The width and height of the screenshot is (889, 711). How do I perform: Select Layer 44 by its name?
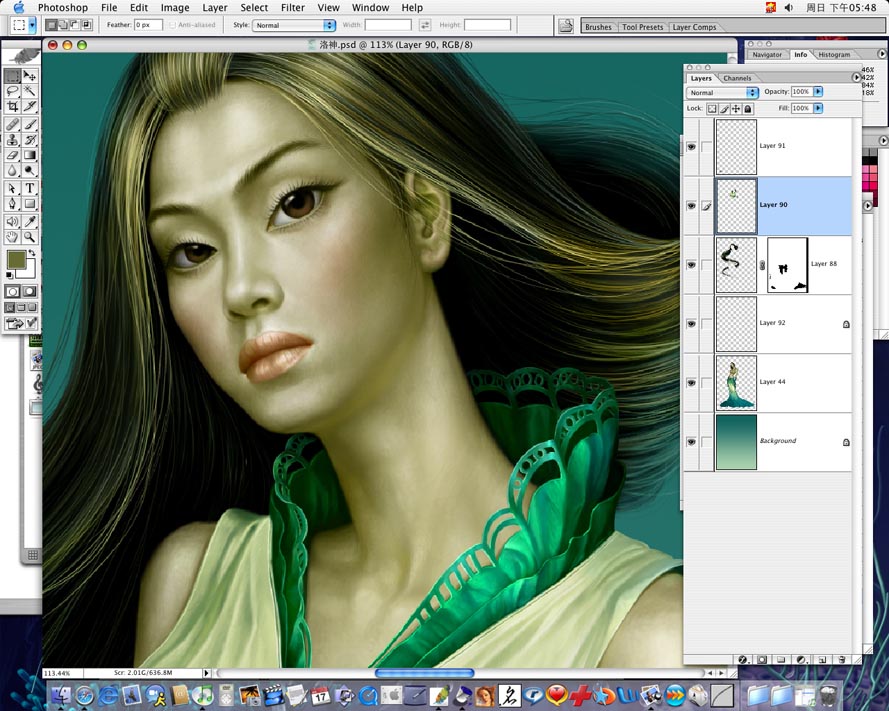[x=772, y=382]
